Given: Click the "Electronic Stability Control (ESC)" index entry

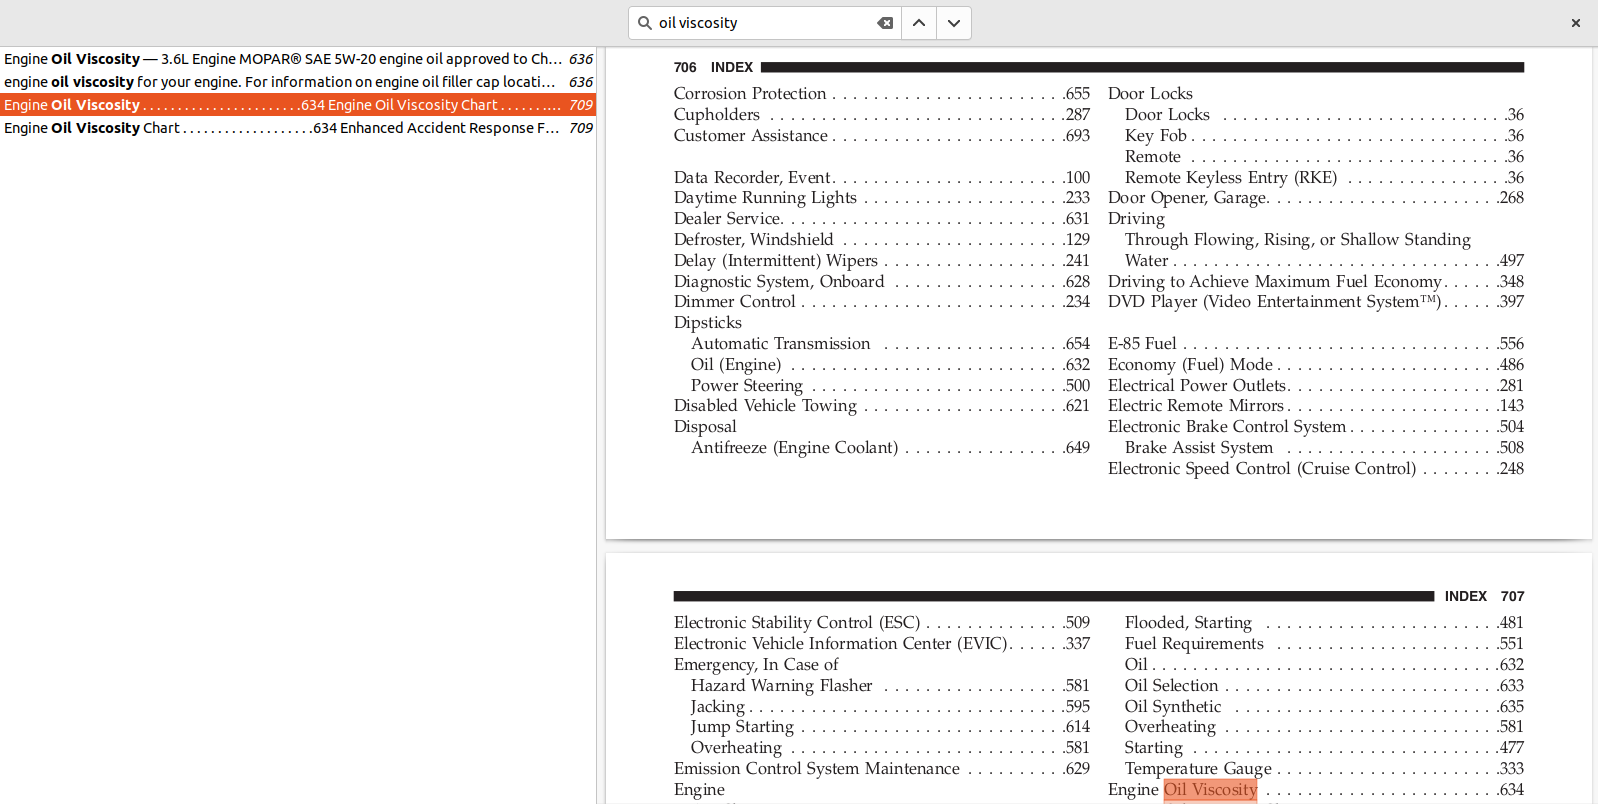Looking at the screenshot, I should (796, 623).
